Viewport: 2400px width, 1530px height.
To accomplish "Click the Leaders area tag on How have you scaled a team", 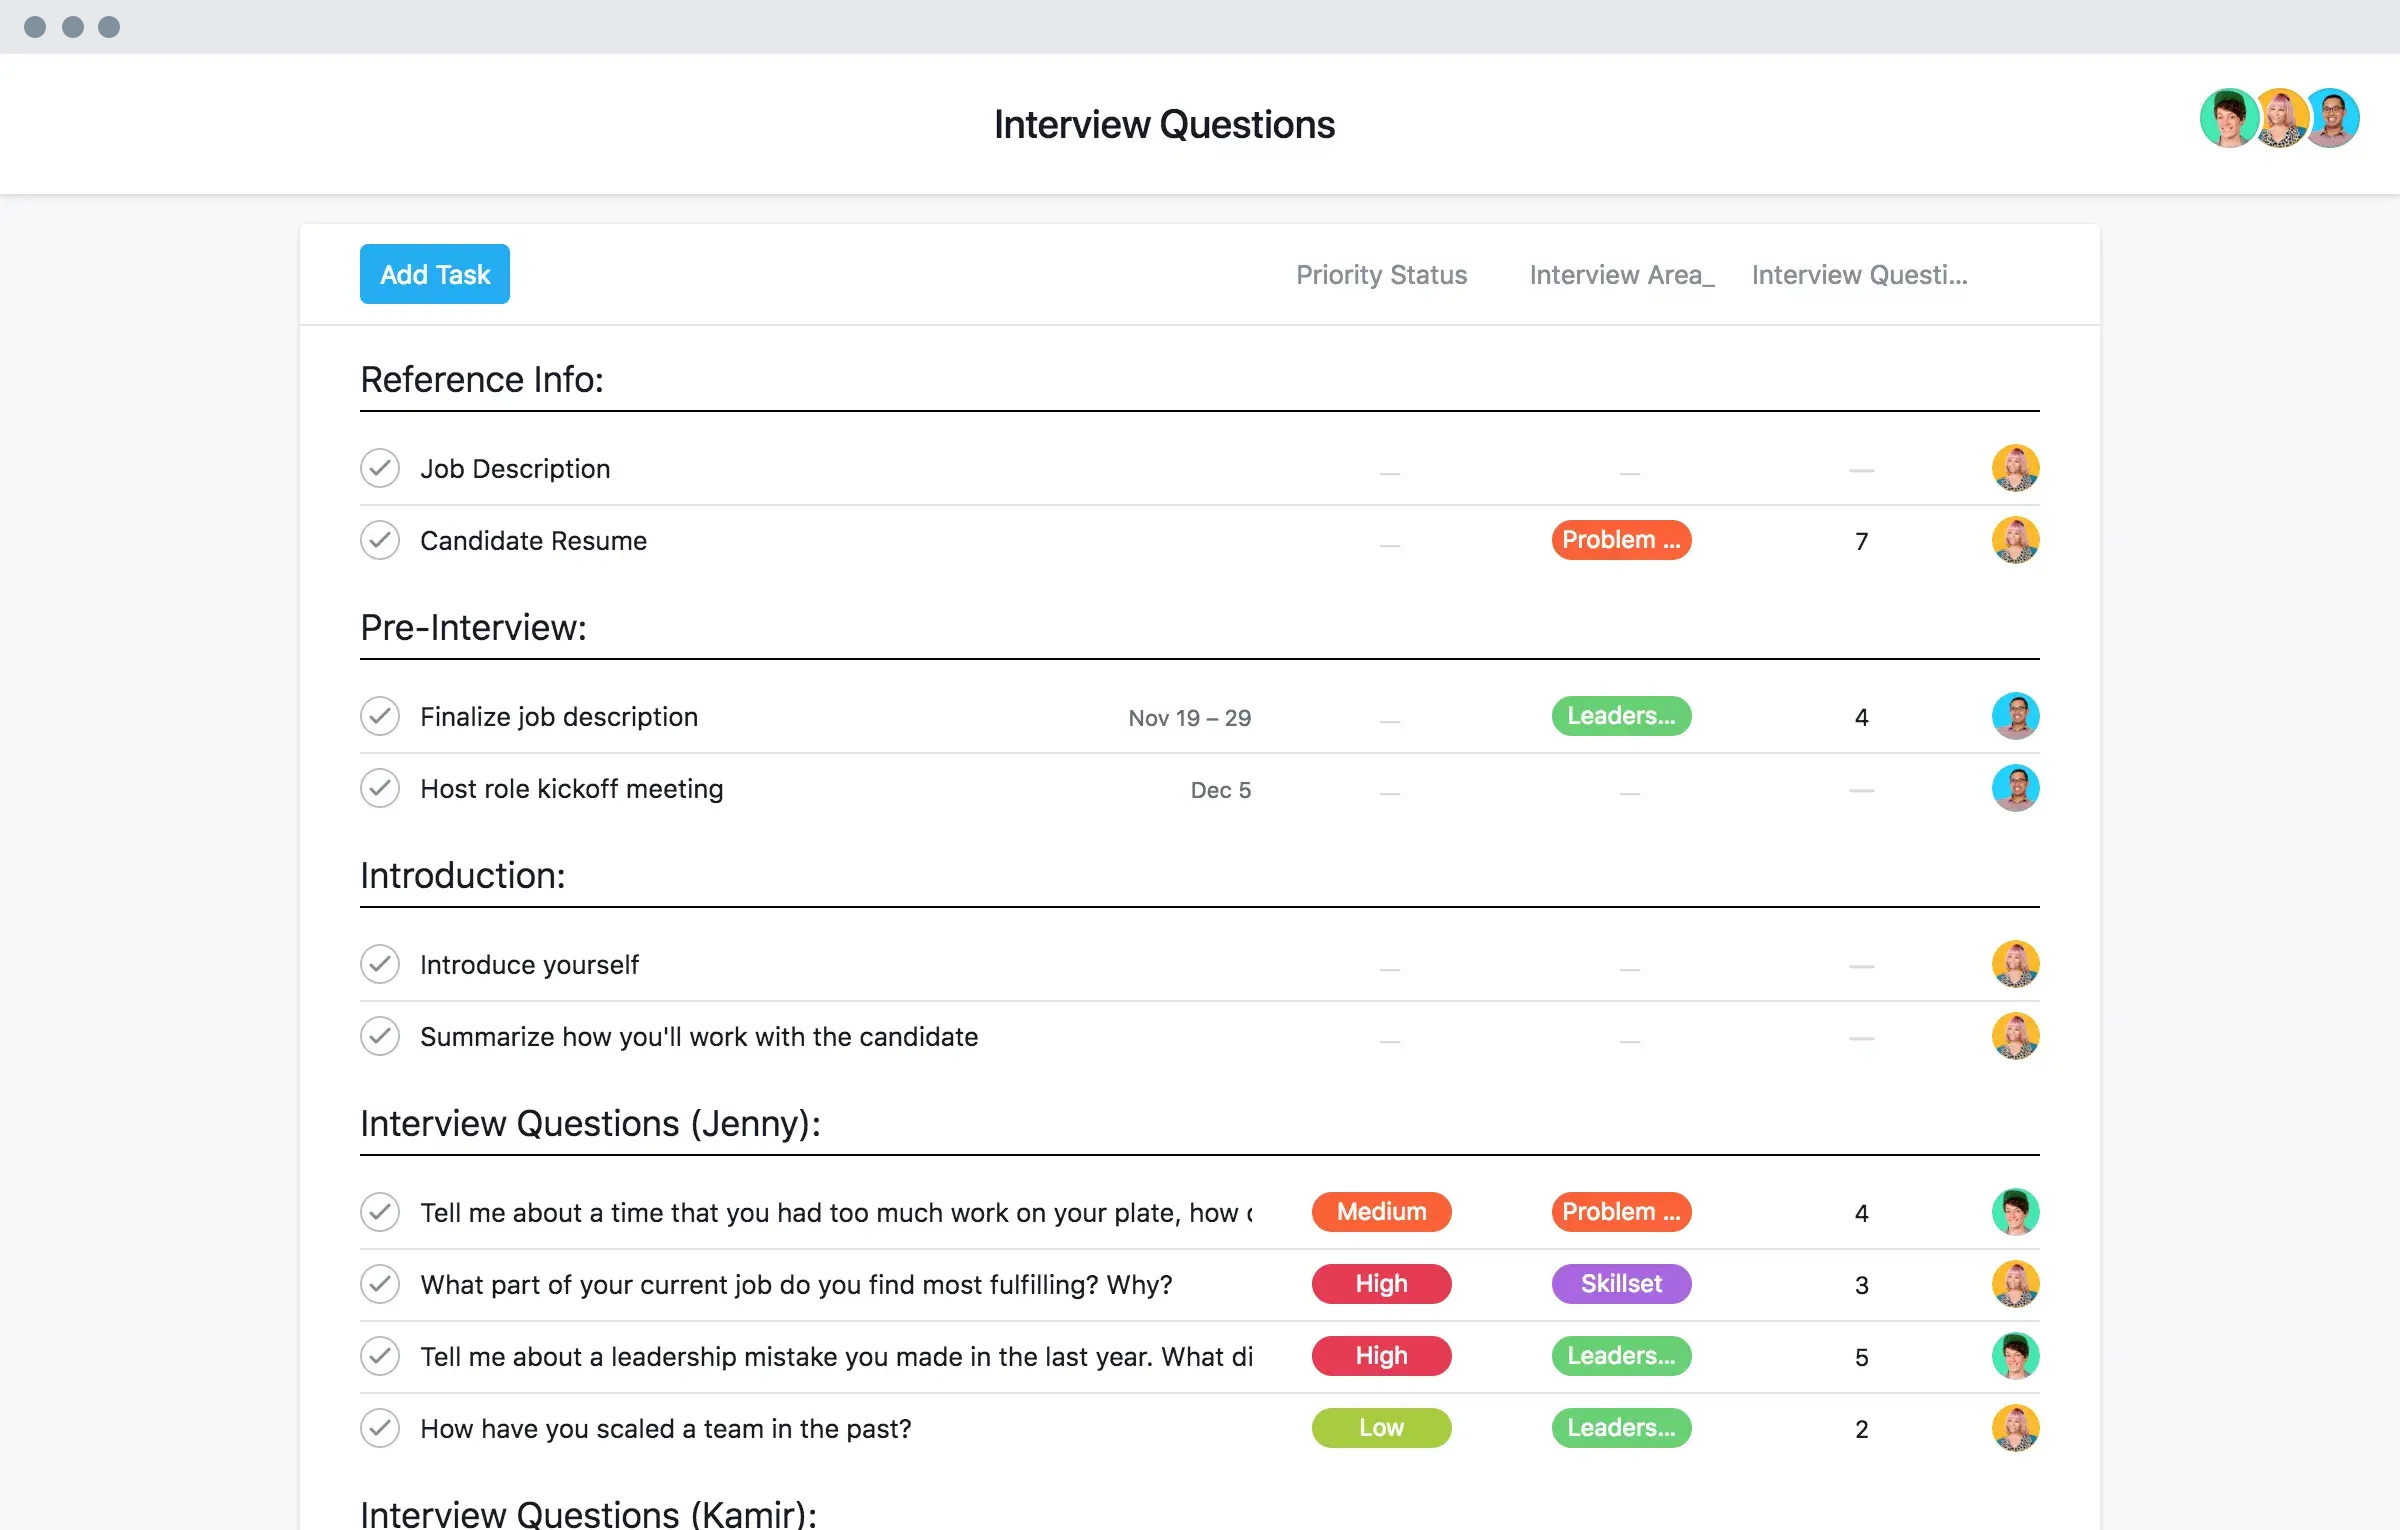I will tap(1616, 1427).
